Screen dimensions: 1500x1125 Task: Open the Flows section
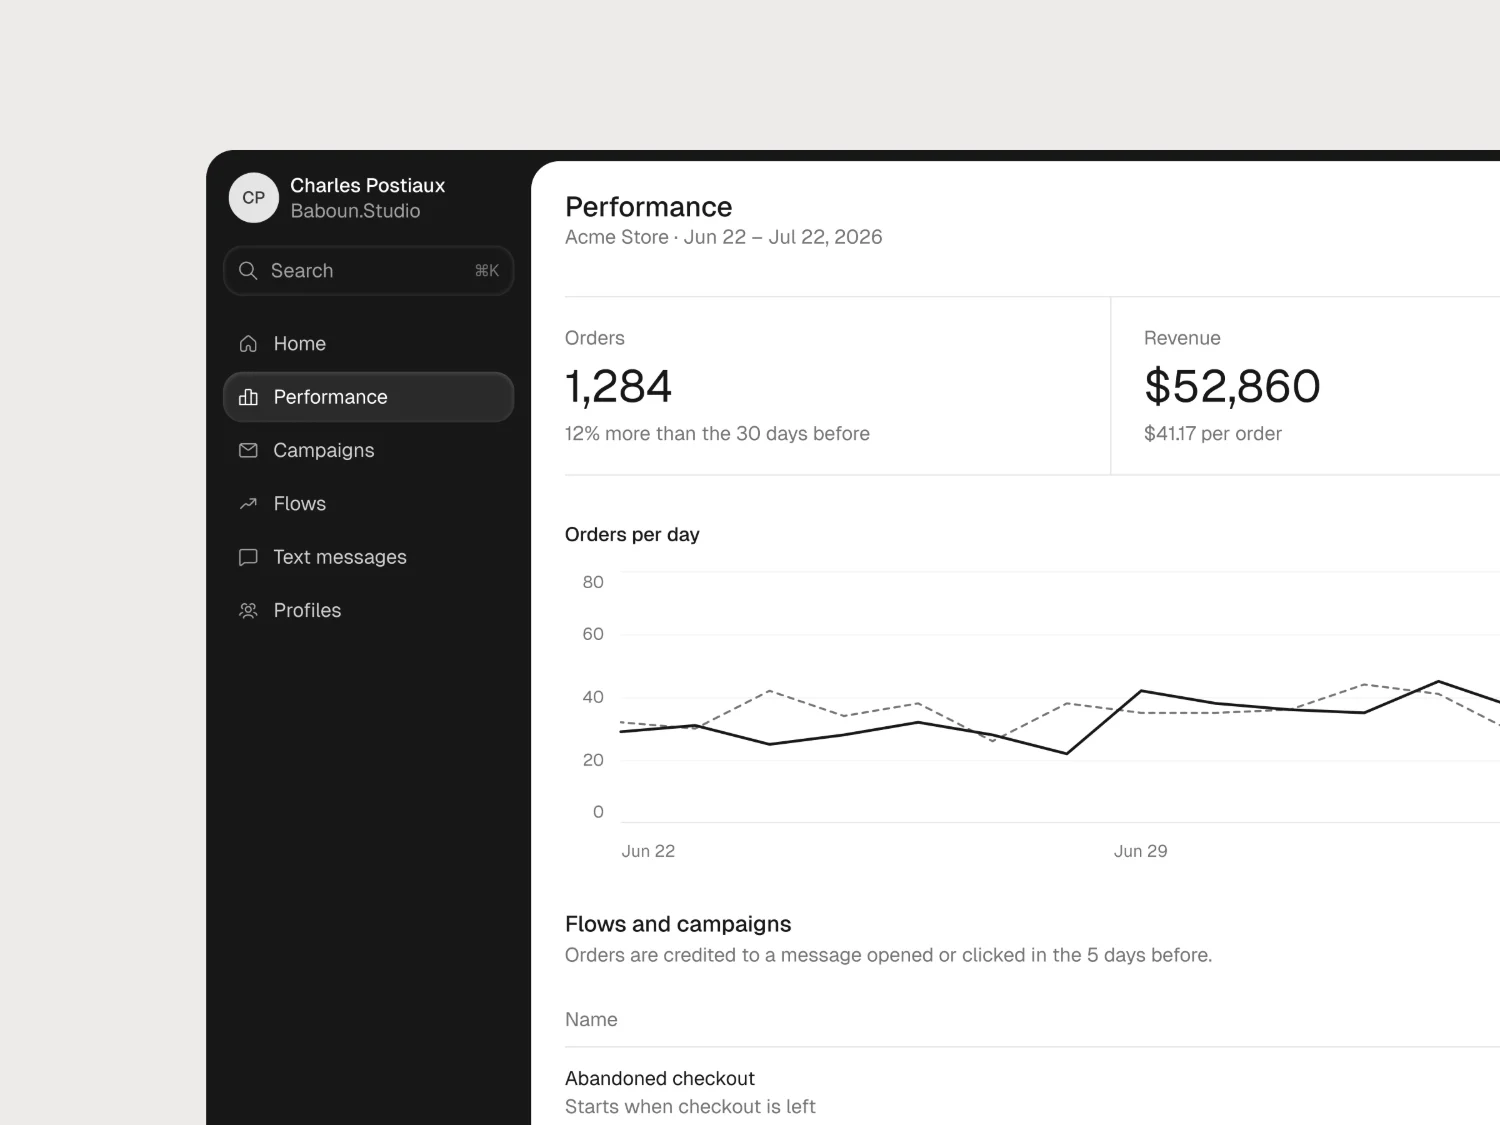tap(369, 504)
